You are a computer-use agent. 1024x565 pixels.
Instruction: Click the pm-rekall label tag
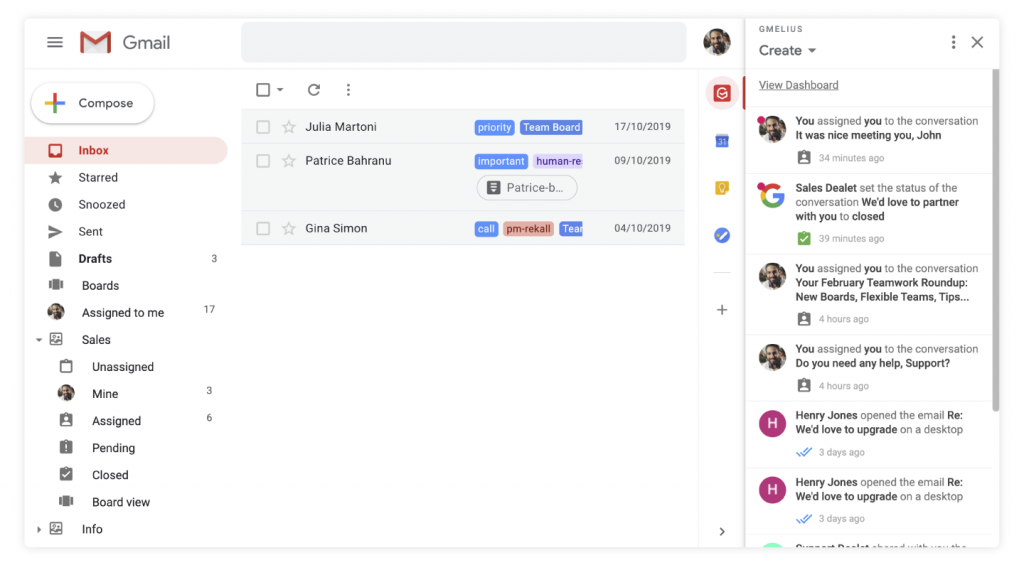click(528, 229)
